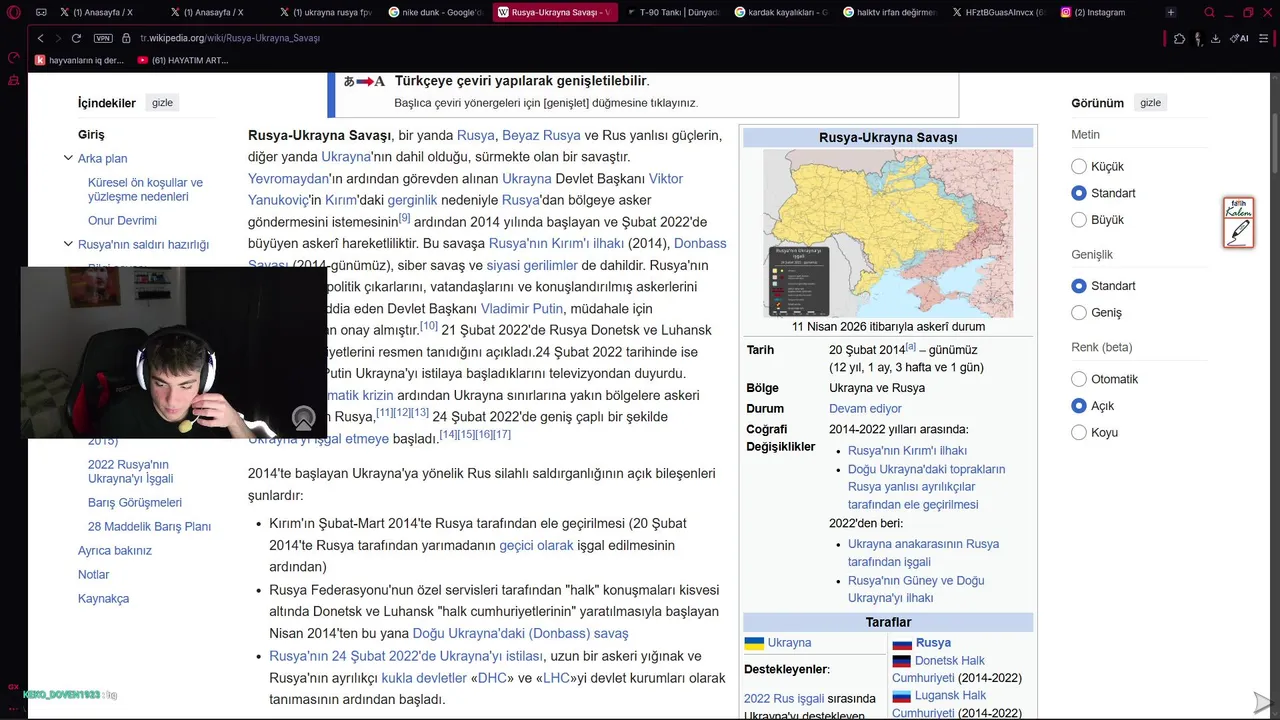Viewport: 1280px width, 720px height.
Task: Open citation footnote [10]
Action: point(429,326)
